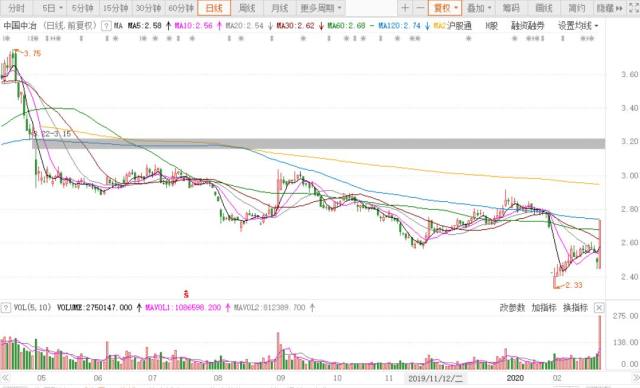Click the 3.75 high price marker
This screenshot has height=388, width=640.
(x=32, y=53)
